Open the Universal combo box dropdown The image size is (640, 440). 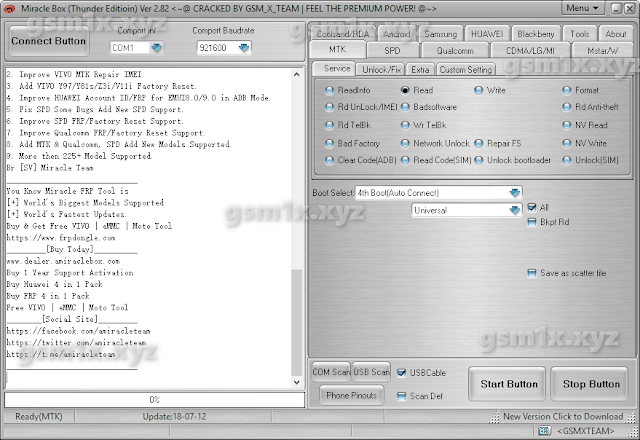click(515, 210)
